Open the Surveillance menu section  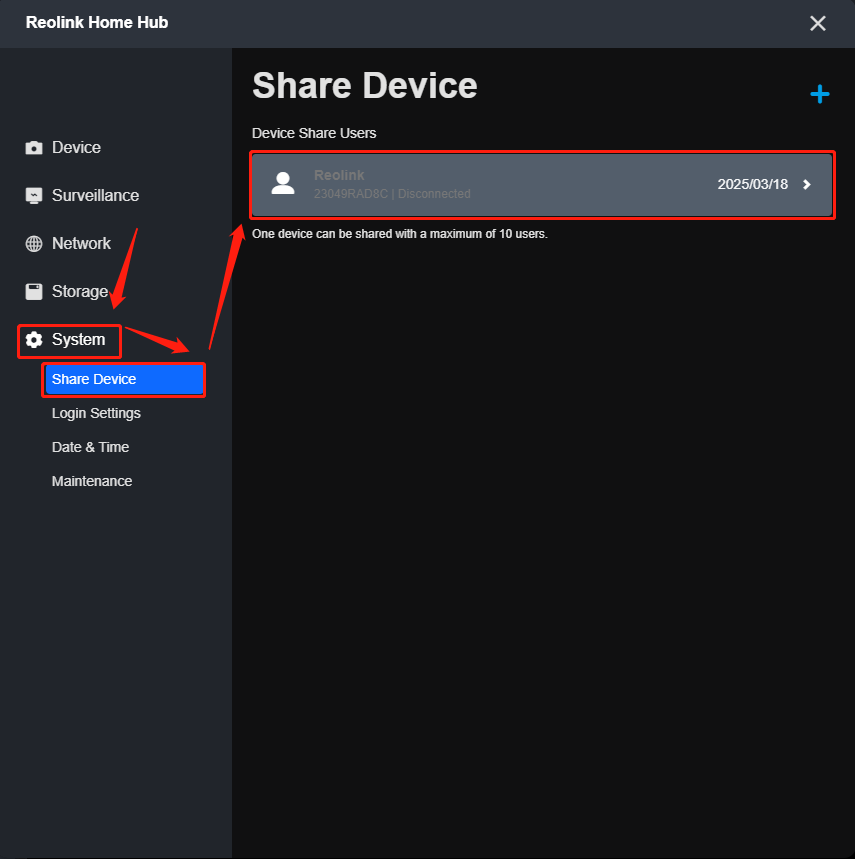[95, 196]
